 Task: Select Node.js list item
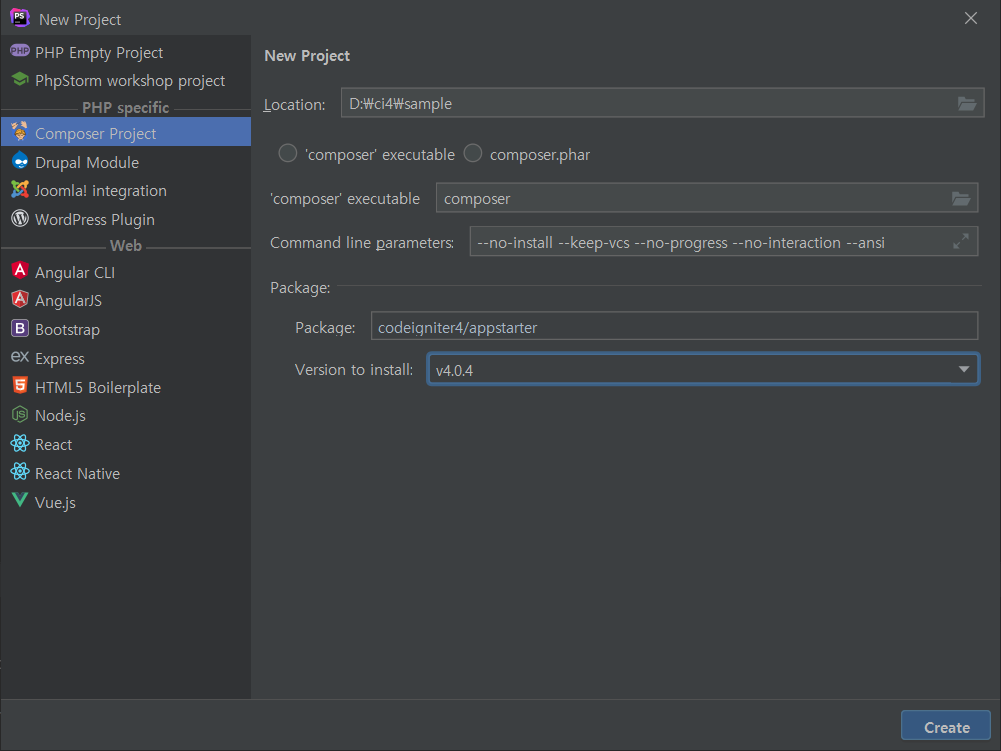pos(126,415)
